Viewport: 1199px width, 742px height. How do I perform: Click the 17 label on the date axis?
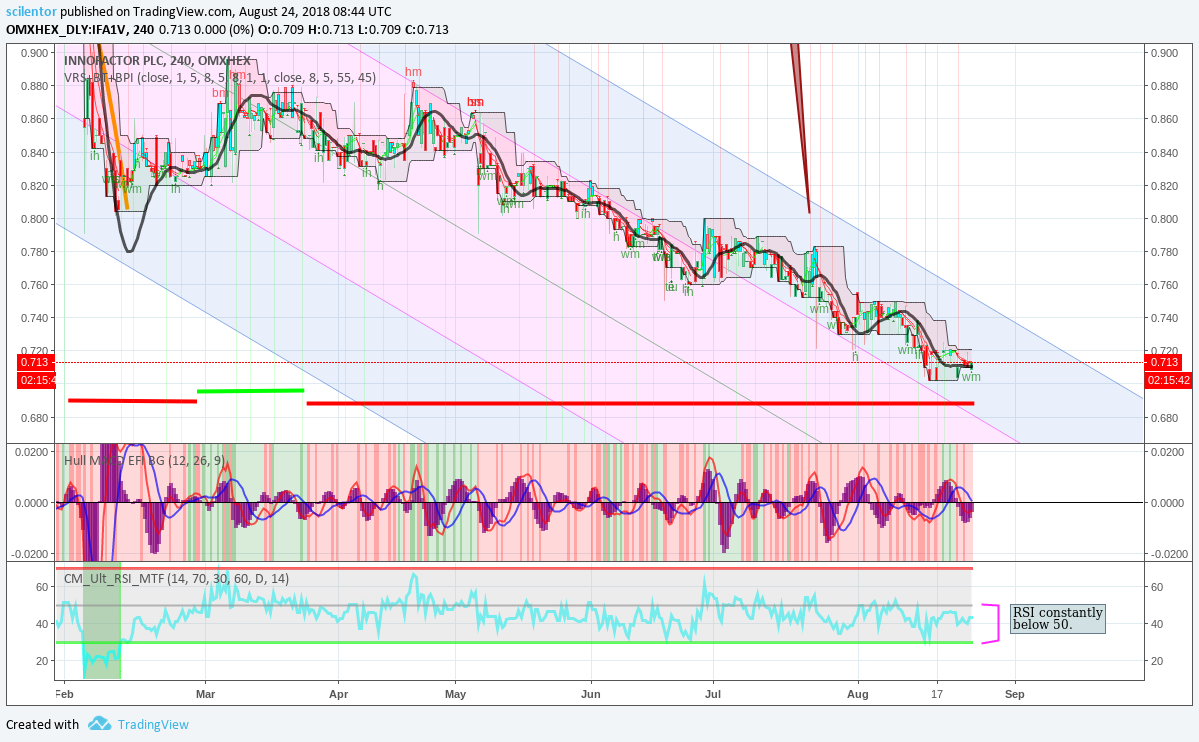pos(937,694)
